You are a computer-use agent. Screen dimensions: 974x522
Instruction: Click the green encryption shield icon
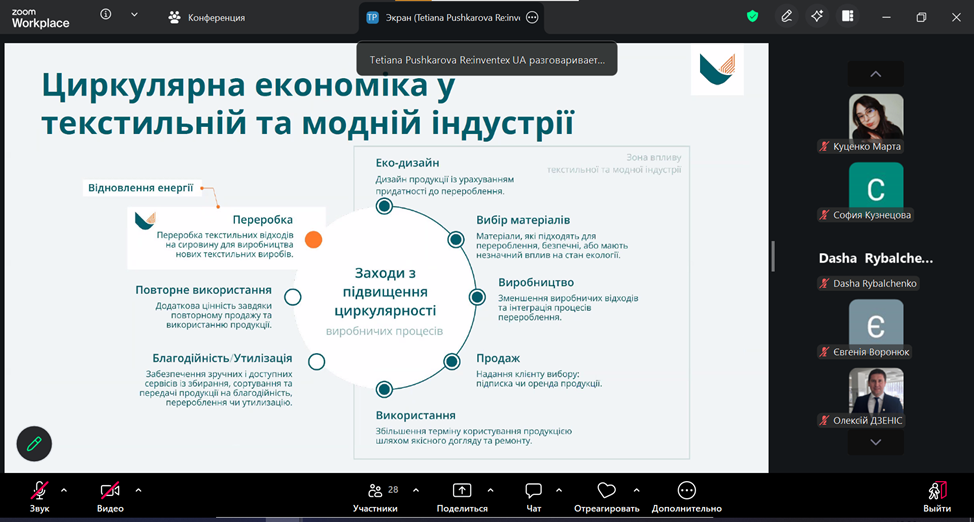coord(752,17)
